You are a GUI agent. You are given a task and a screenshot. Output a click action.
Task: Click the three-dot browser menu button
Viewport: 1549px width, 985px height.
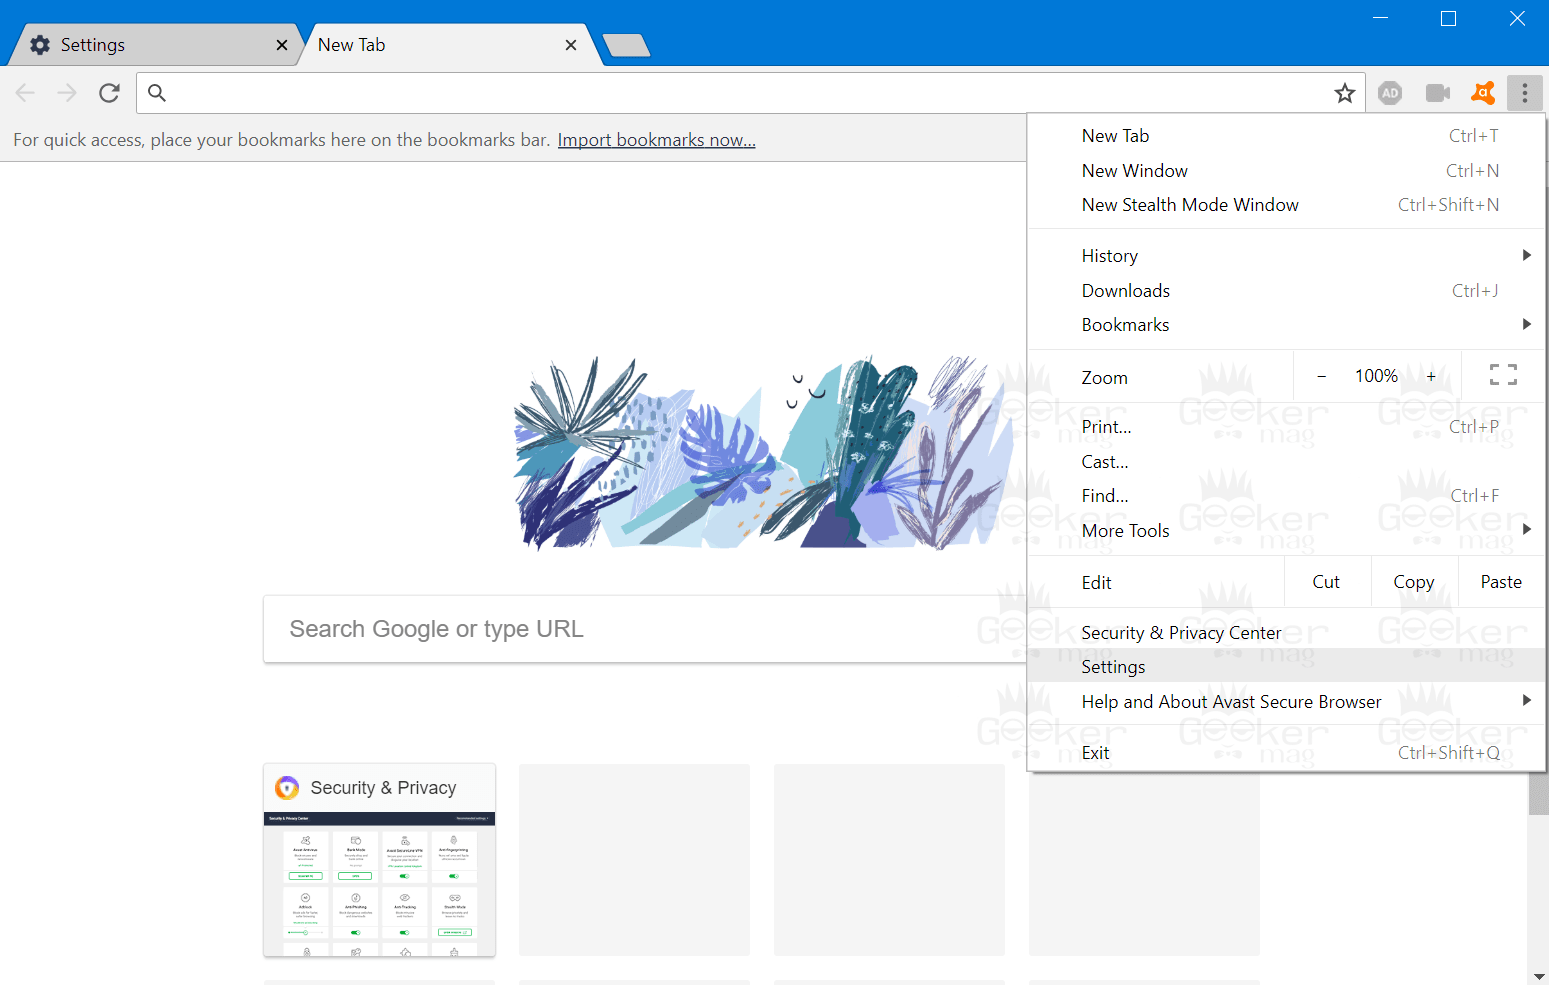(1525, 93)
